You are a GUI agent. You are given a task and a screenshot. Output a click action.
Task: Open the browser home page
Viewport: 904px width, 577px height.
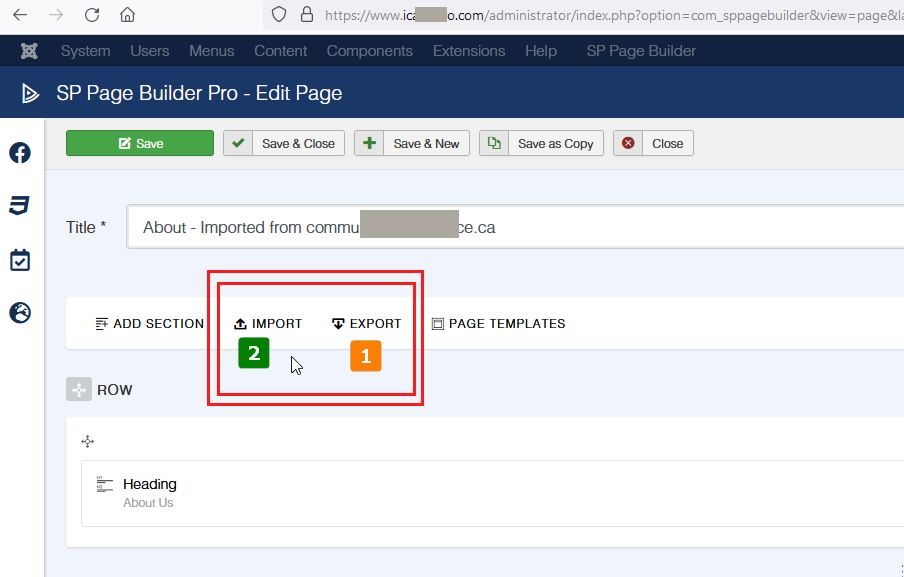click(x=127, y=15)
